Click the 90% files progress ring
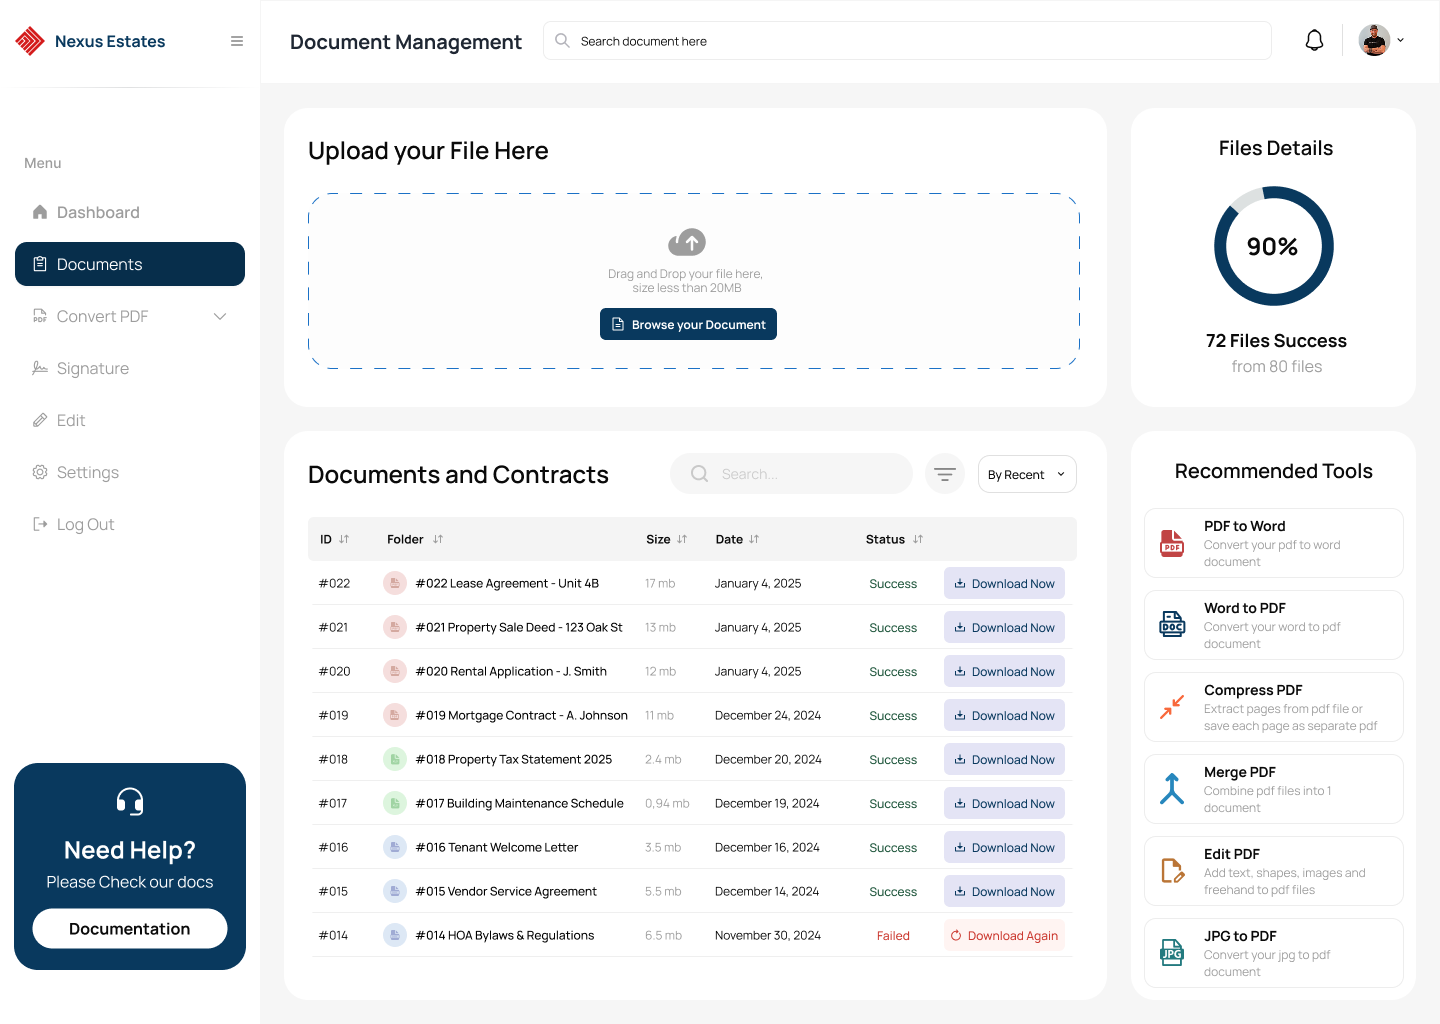Viewport: 1440px width, 1024px height. 1273,246
